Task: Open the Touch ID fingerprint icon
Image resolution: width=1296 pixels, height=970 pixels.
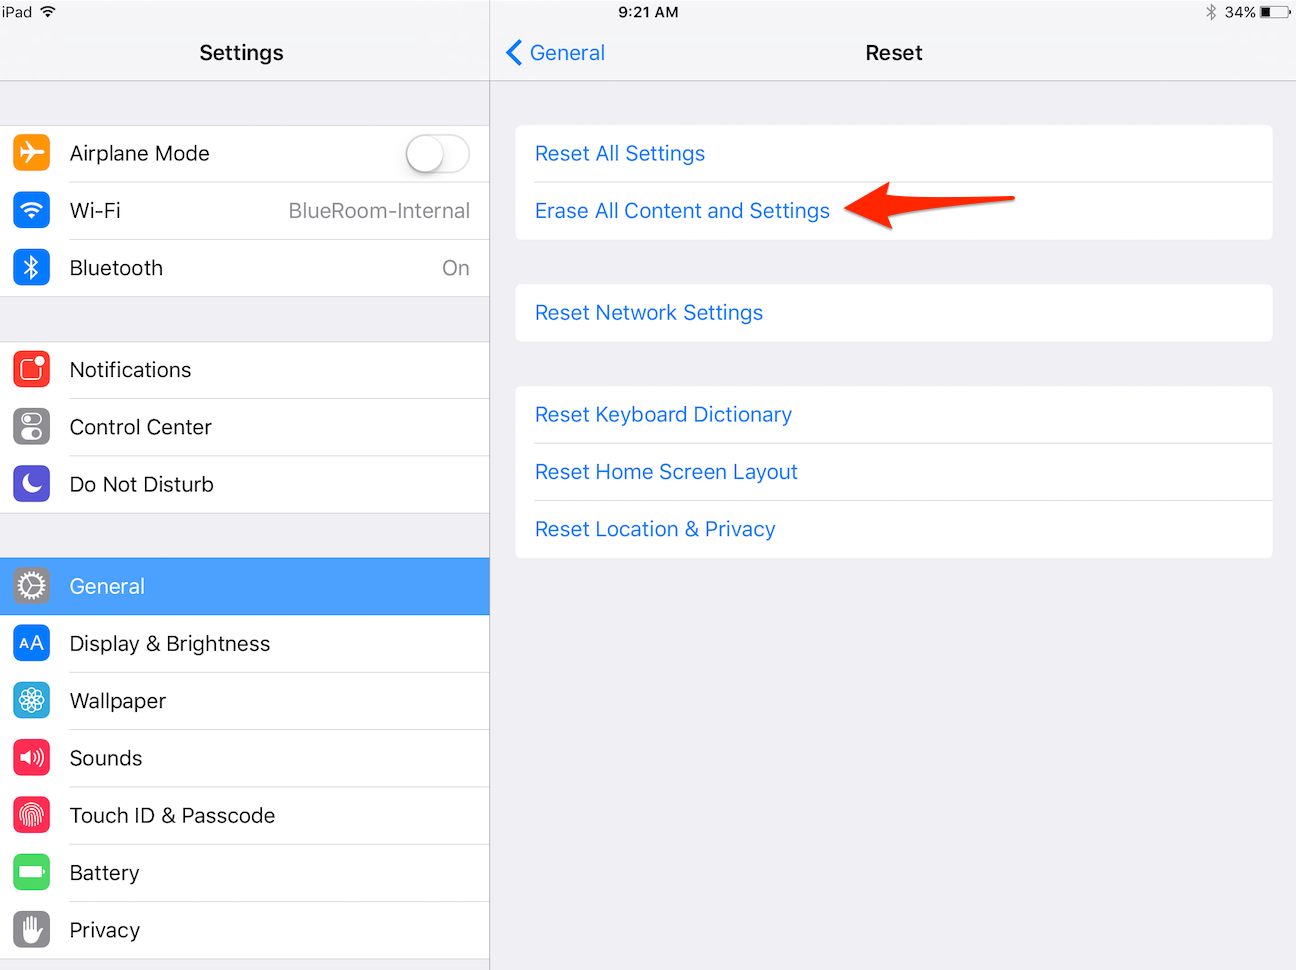Action: pos(32,816)
